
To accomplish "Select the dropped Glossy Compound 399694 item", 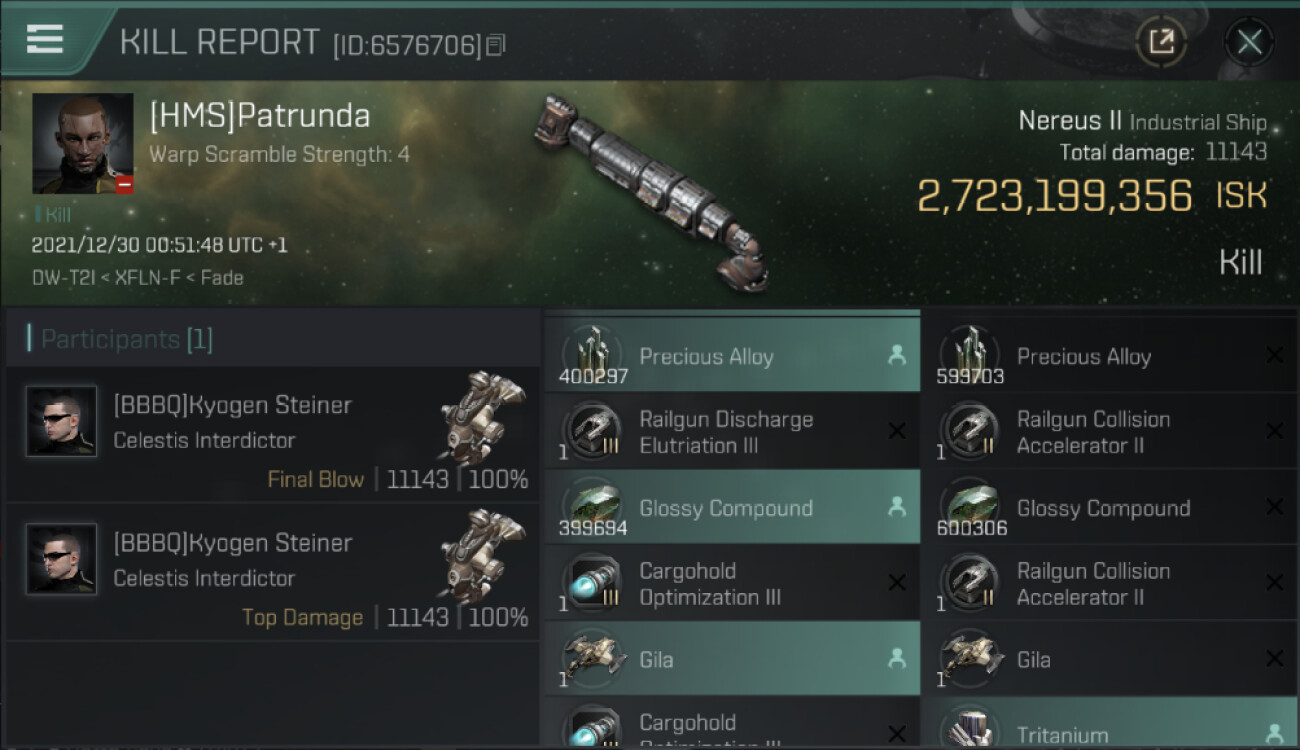I will coord(732,508).
